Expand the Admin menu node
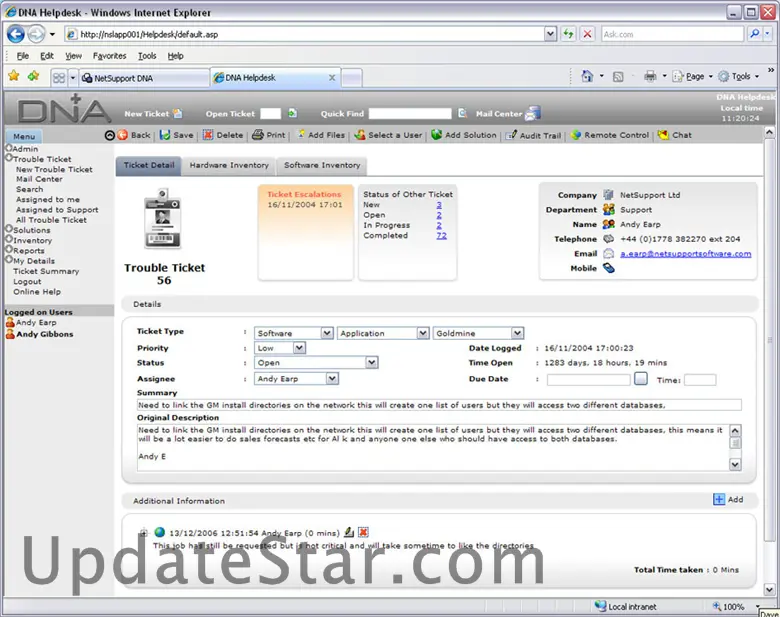The image size is (780, 617). pyautogui.click(x=9, y=147)
